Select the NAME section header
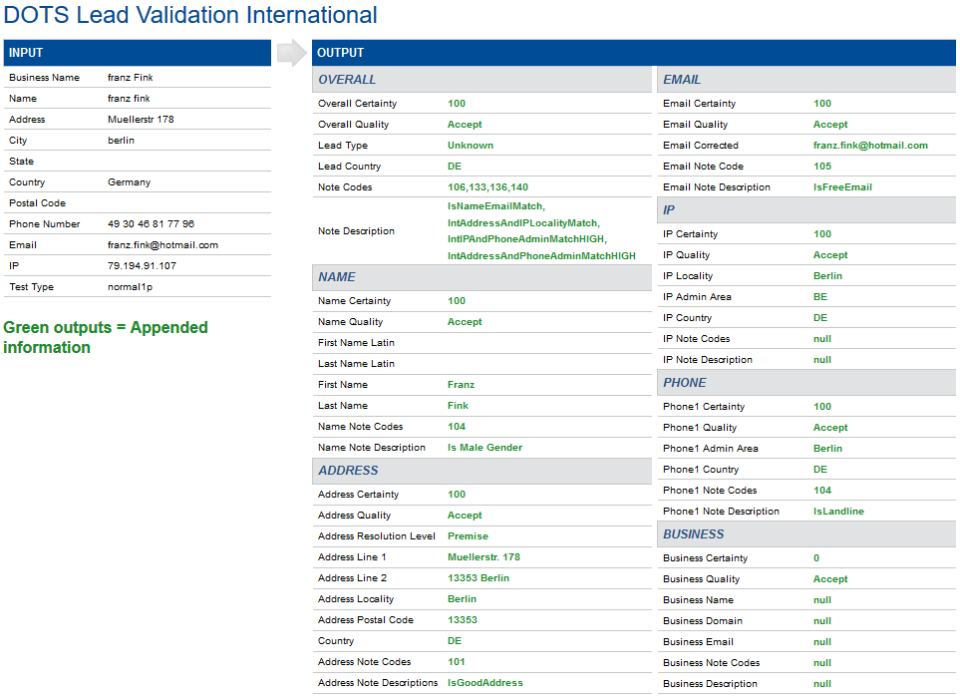 [481, 277]
